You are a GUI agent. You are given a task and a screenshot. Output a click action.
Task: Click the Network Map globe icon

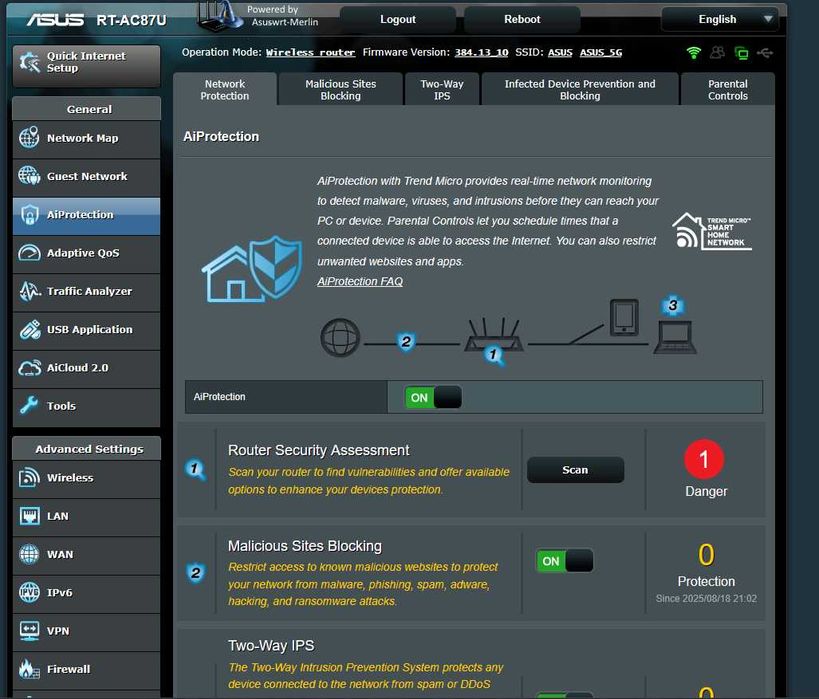click(29, 137)
